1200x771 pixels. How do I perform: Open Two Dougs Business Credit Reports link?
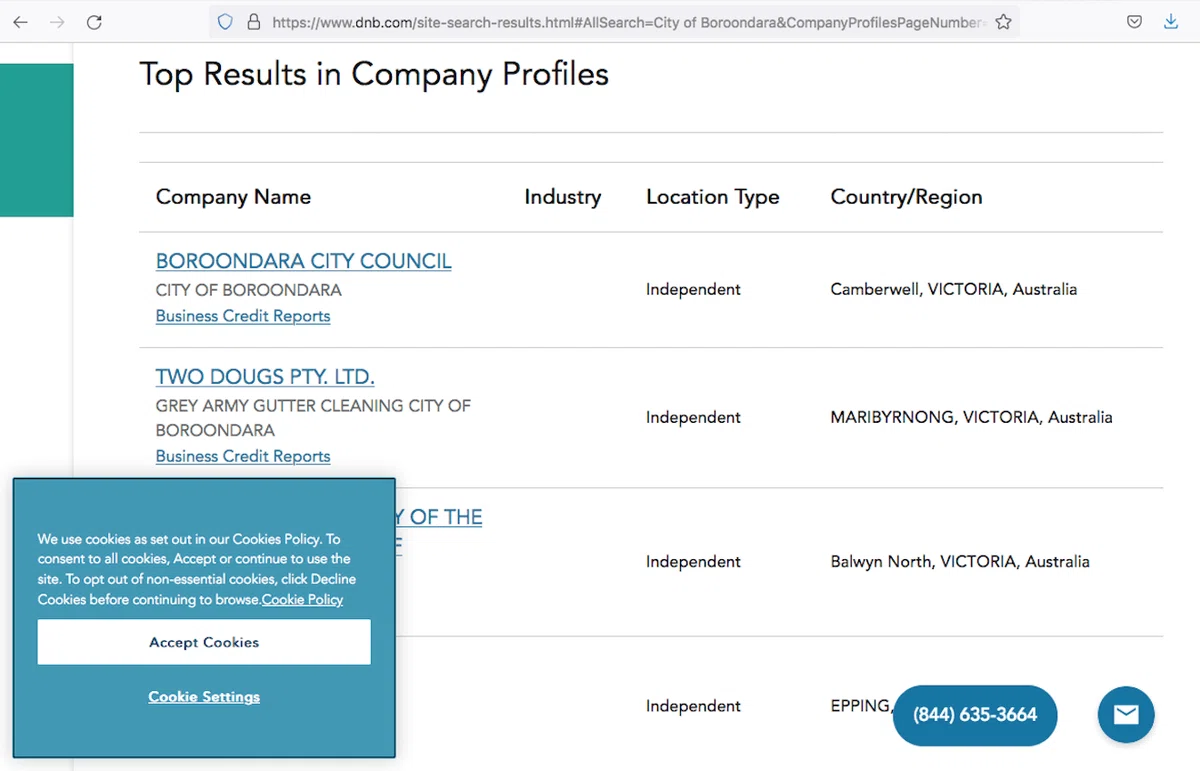pos(243,456)
